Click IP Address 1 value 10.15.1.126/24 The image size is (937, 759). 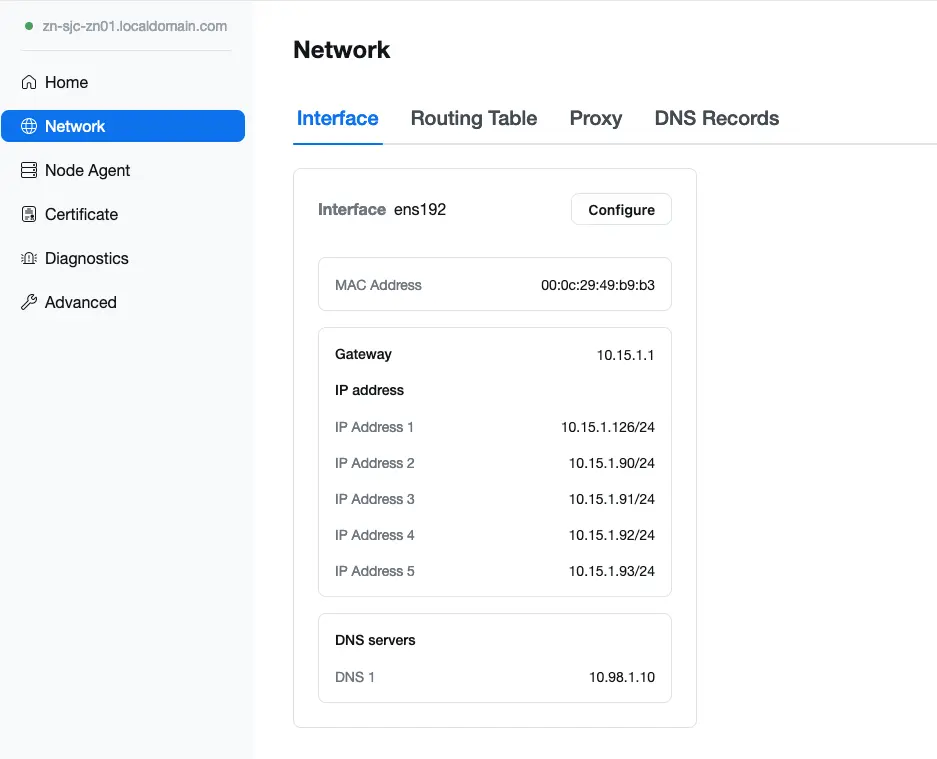pyautogui.click(x=607, y=427)
